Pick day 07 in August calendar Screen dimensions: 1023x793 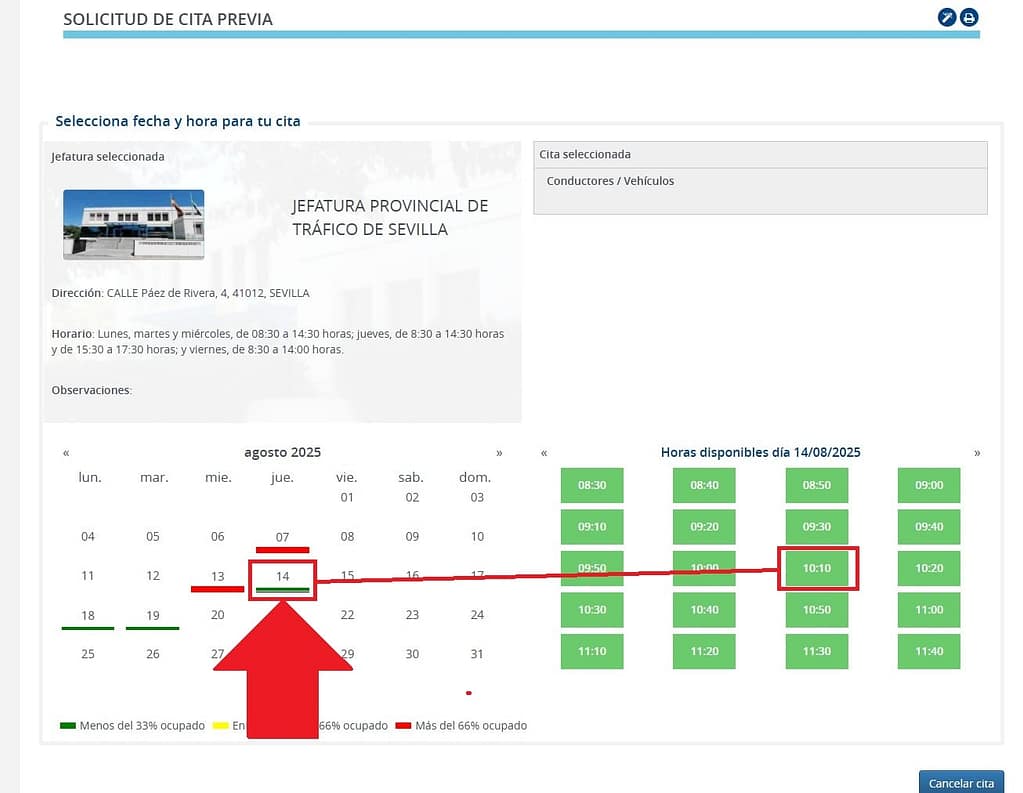click(x=282, y=538)
